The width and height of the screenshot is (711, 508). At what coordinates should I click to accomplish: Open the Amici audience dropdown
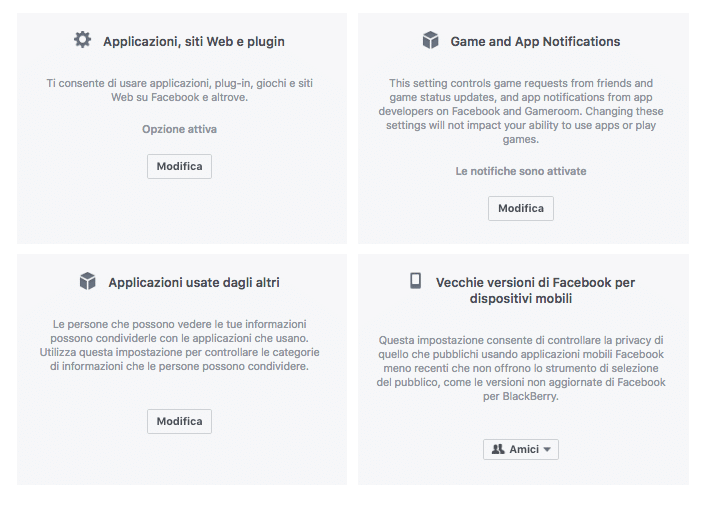521,450
